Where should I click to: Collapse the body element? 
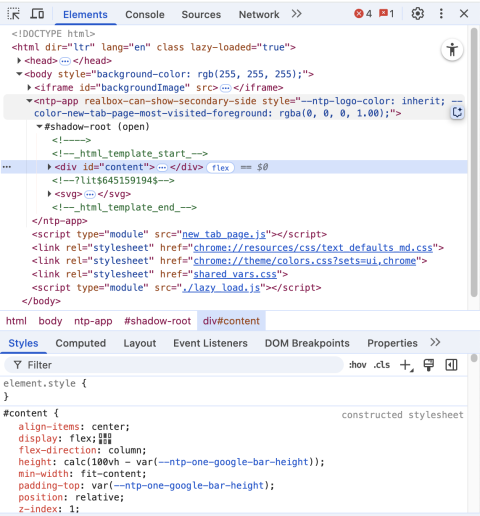(x=19, y=74)
